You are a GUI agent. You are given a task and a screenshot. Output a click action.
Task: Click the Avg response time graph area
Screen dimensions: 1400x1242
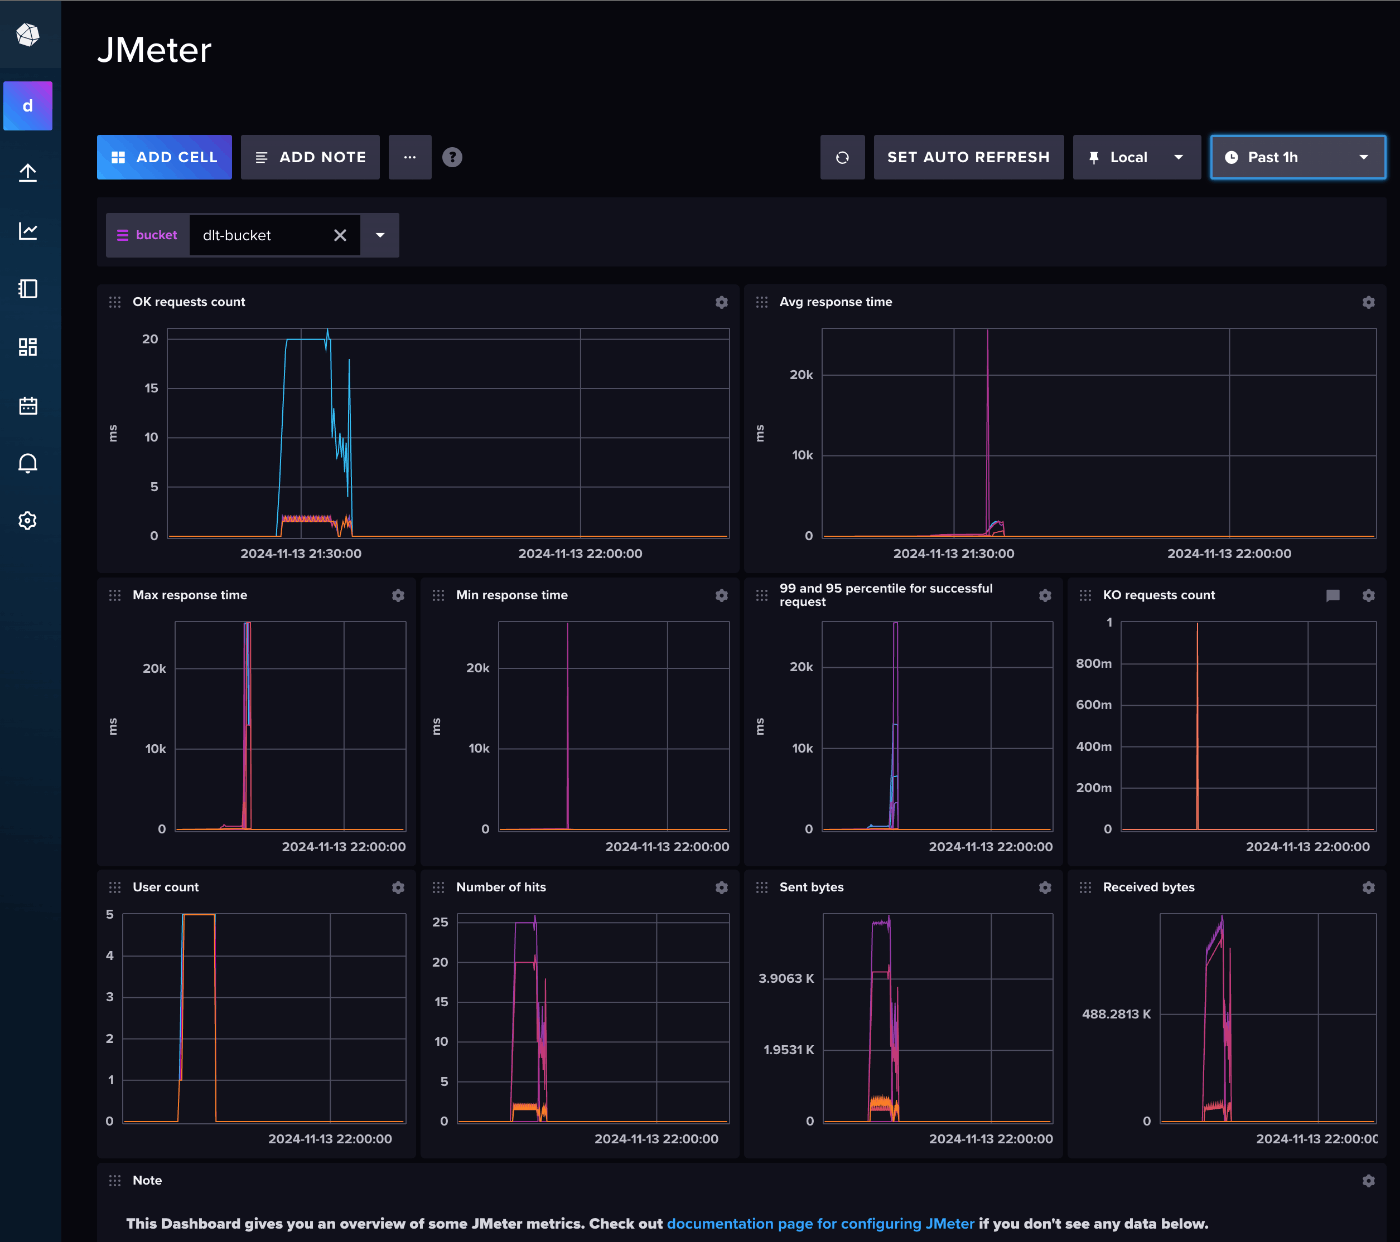[x=1099, y=433]
